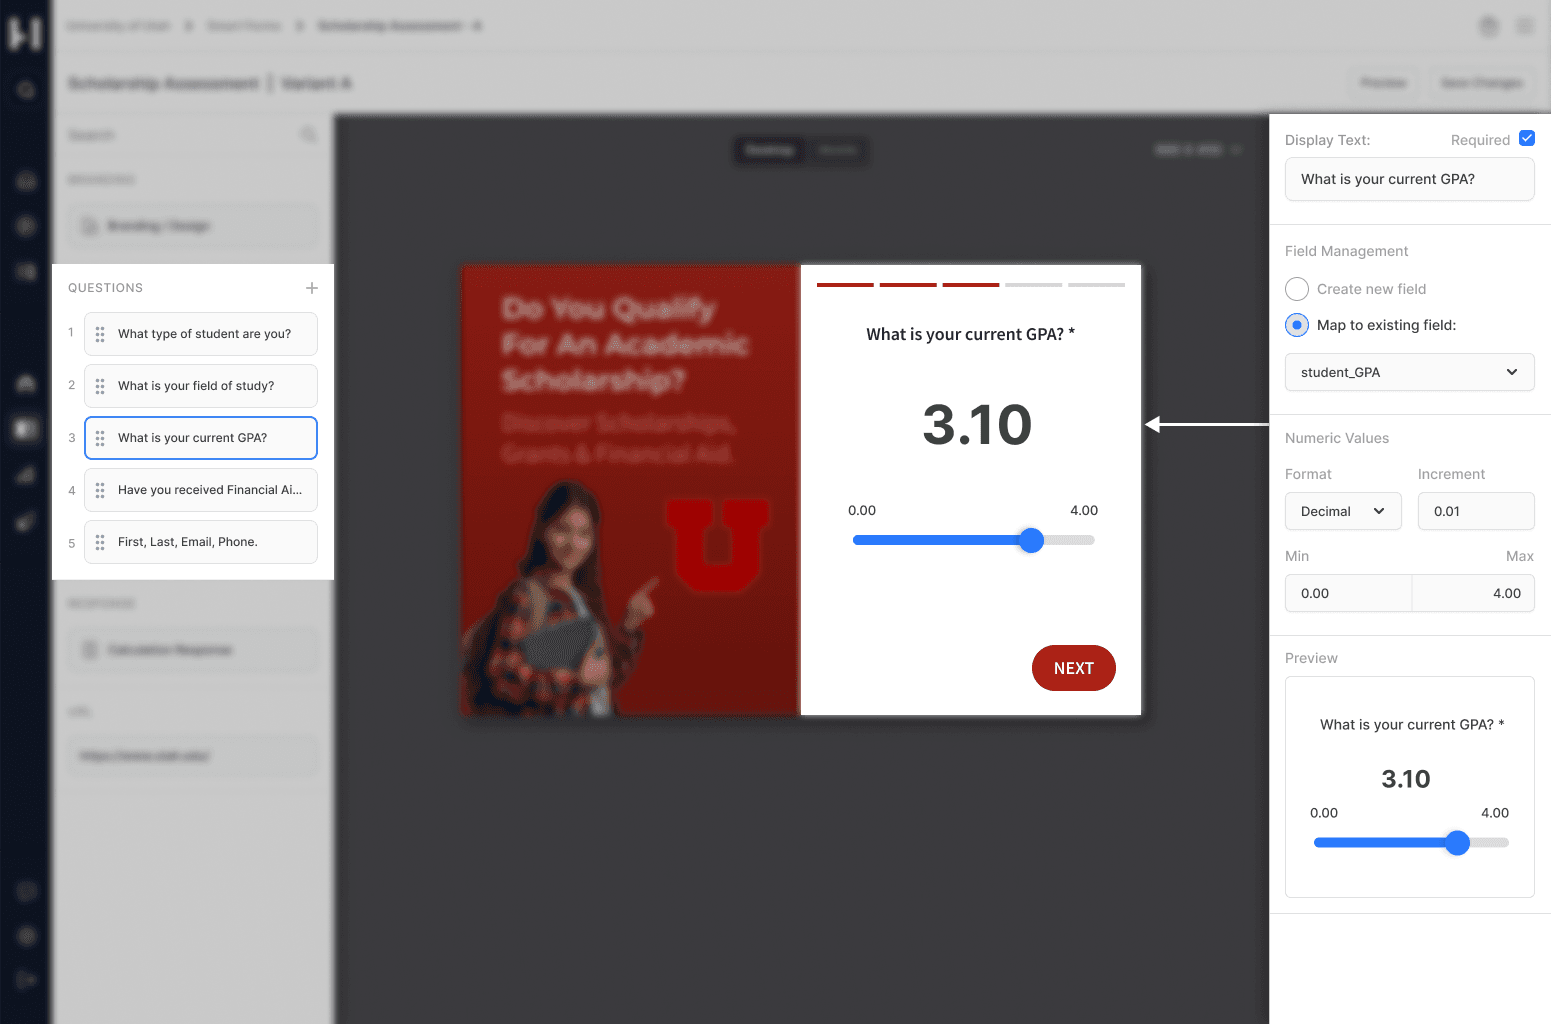The image size is (1551, 1024).
Task: Click the large 3.10 value in the form canvas
Action: coord(977,425)
